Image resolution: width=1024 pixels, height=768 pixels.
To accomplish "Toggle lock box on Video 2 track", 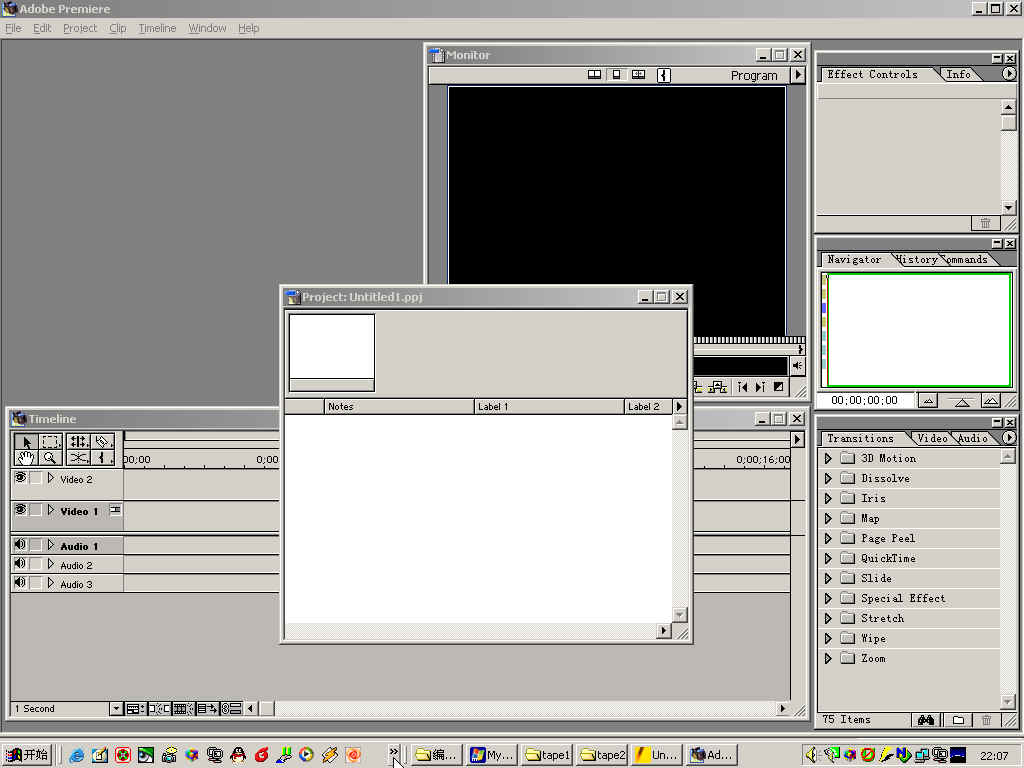I will (x=36, y=478).
